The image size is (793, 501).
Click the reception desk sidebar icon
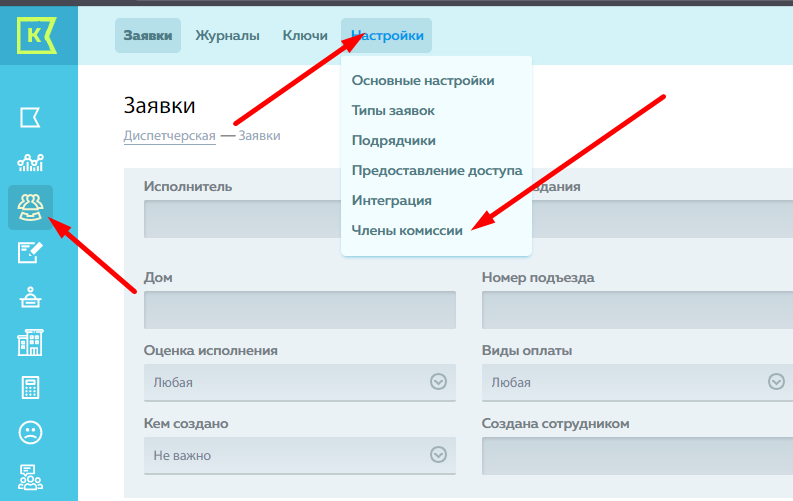pyautogui.click(x=30, y=298)
